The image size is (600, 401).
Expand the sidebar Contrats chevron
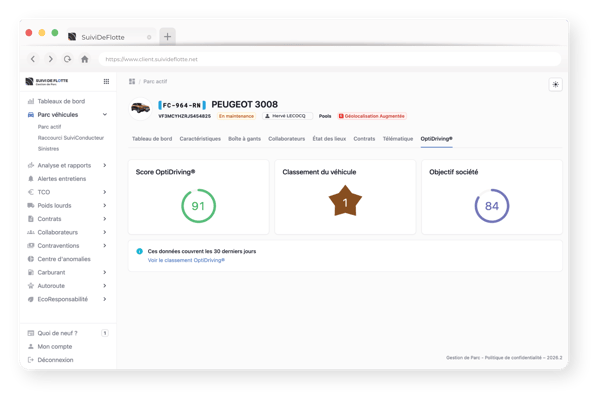click(x=105, y=219)
